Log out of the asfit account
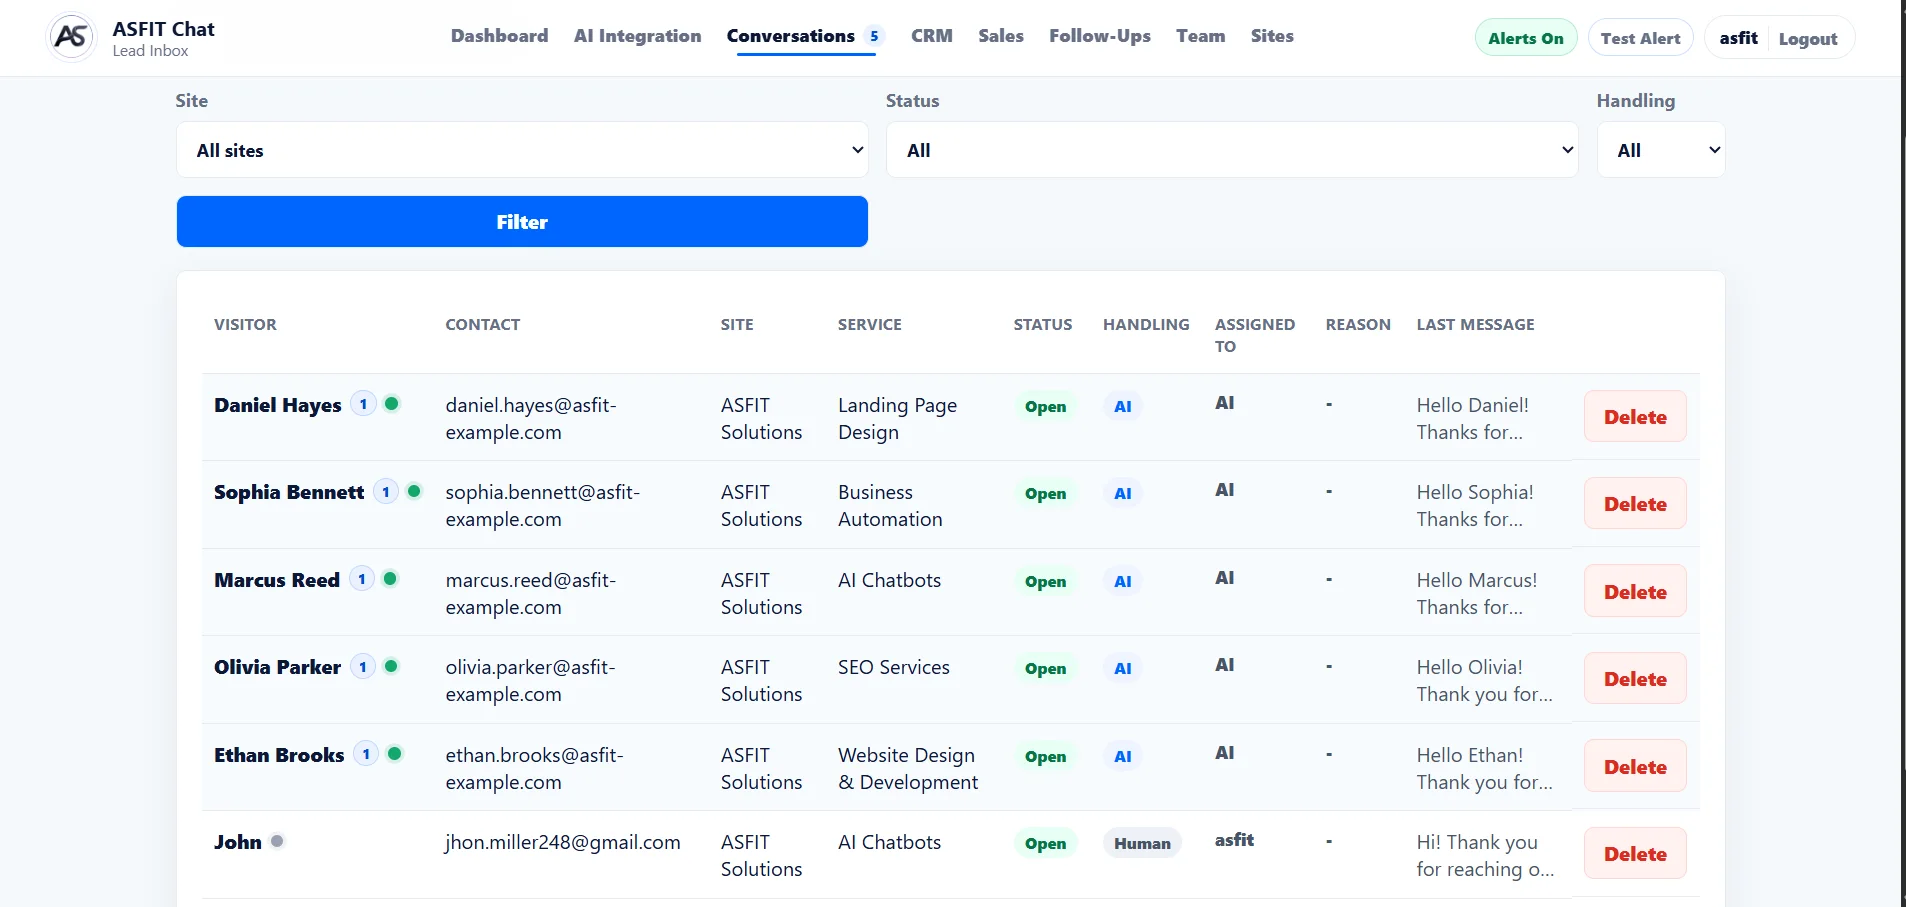 coord(1807,39)
